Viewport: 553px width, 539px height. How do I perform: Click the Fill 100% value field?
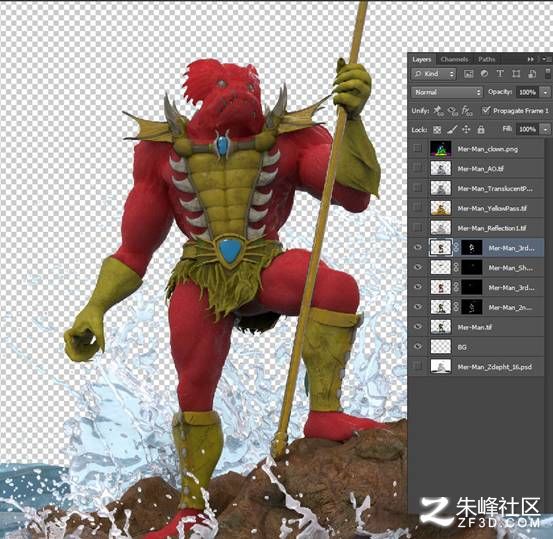point(528,129)
